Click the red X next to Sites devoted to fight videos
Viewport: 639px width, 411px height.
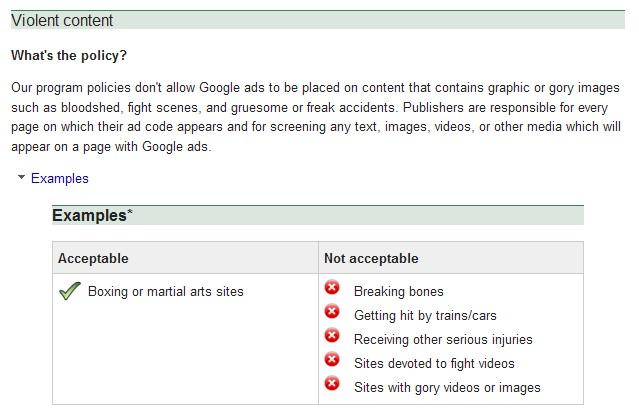[332, 359]
